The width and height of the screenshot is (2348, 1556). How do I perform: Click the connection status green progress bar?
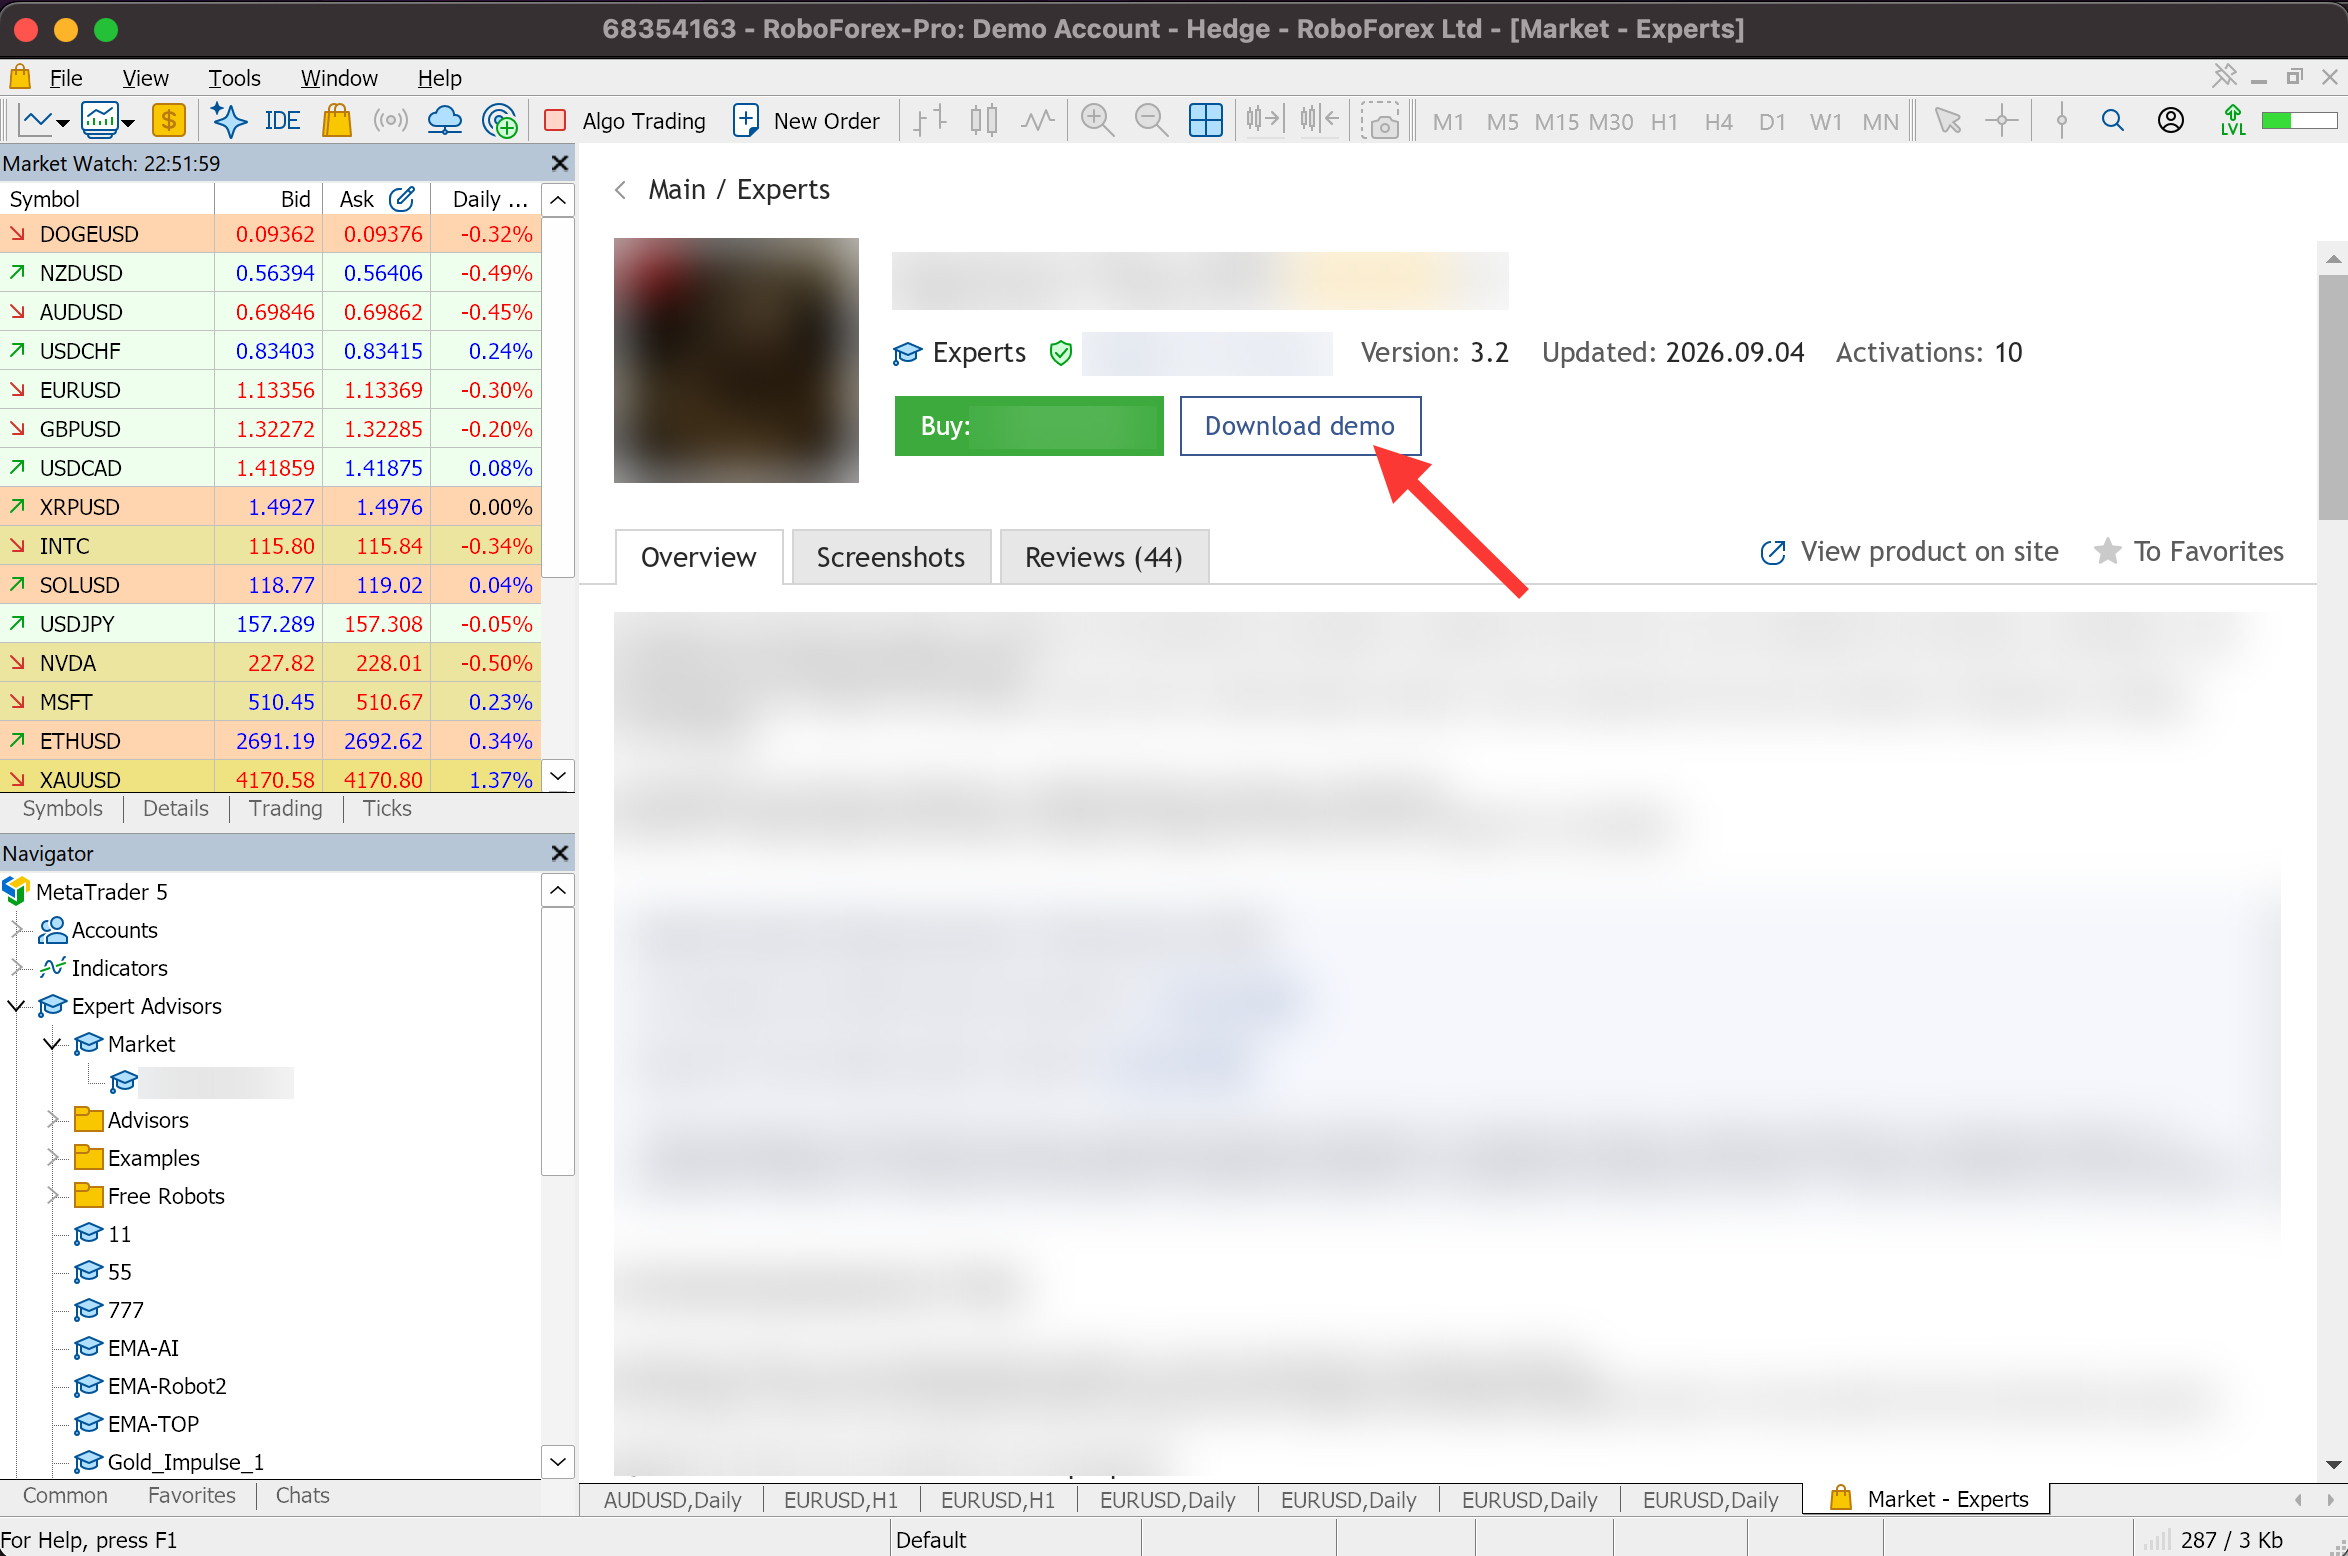[x=2299, y=121]
